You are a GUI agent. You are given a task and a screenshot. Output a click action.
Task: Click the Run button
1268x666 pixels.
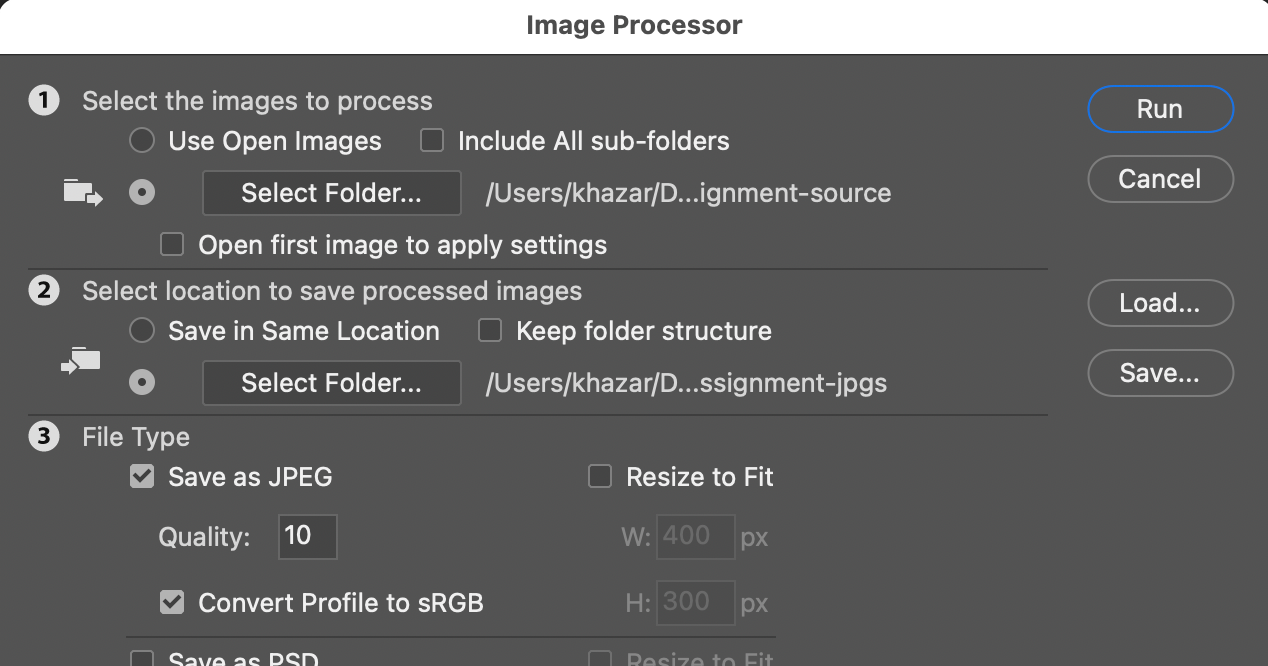1160,109
